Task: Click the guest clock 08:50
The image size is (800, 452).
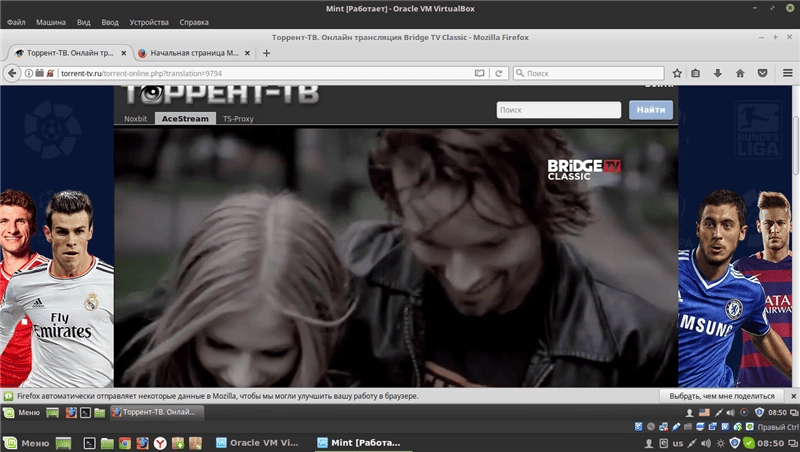Action: click(777, 412)
